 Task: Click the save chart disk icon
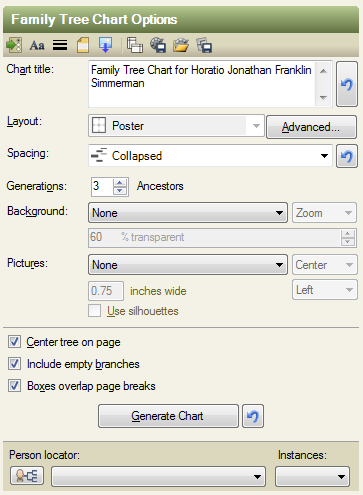(x=204, y=45)
